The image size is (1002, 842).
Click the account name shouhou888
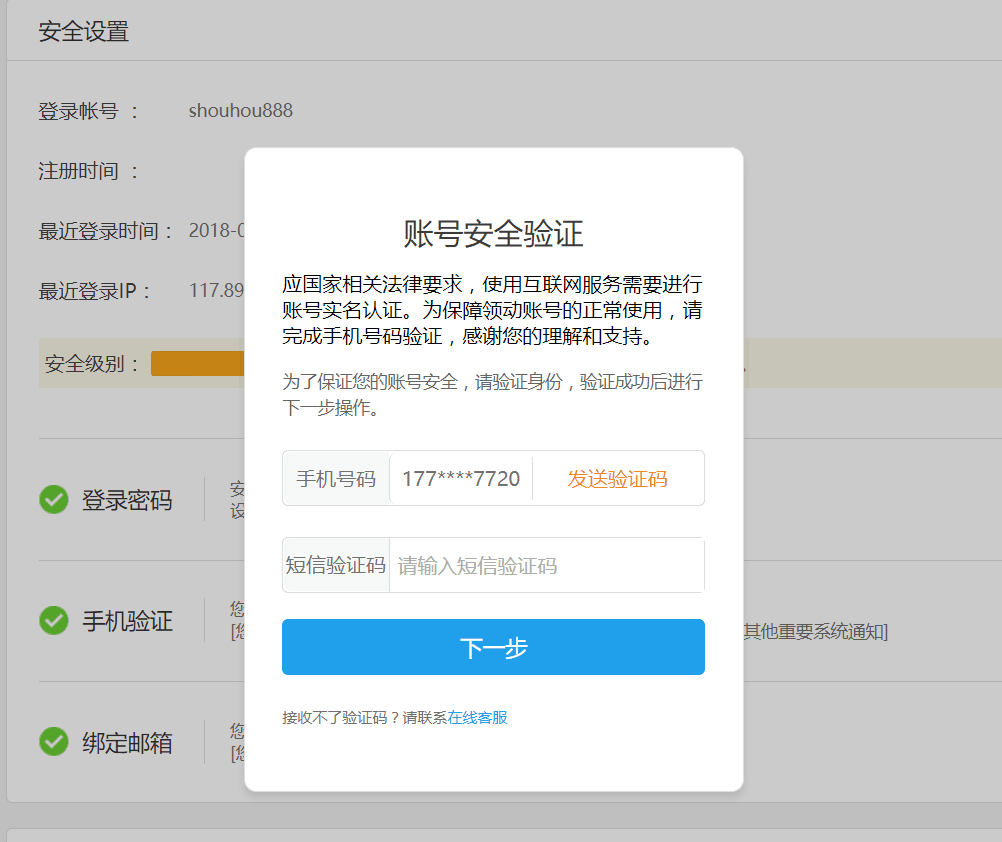click(x=240, y=110)
